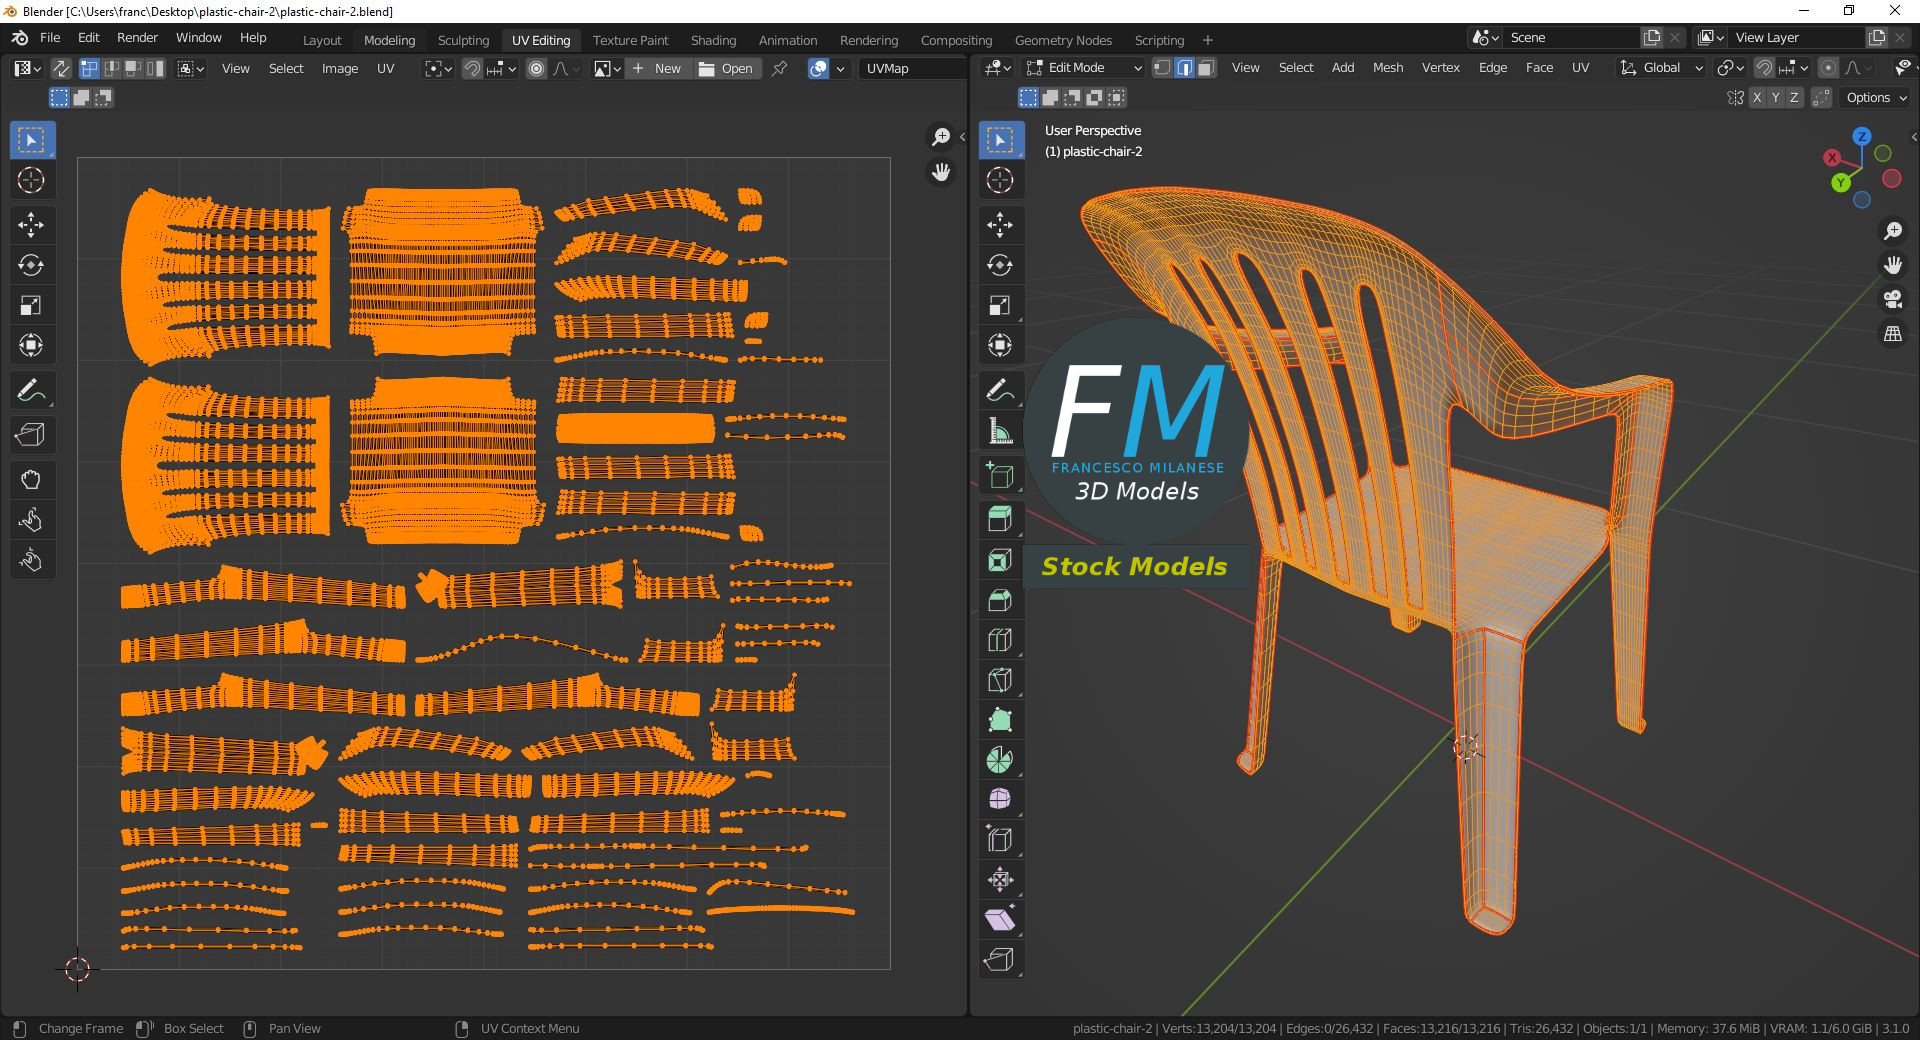Select the Bevel tool in 3D viewport
Viewport: 1920px width, 1040px height.
(x=999, y=600)
